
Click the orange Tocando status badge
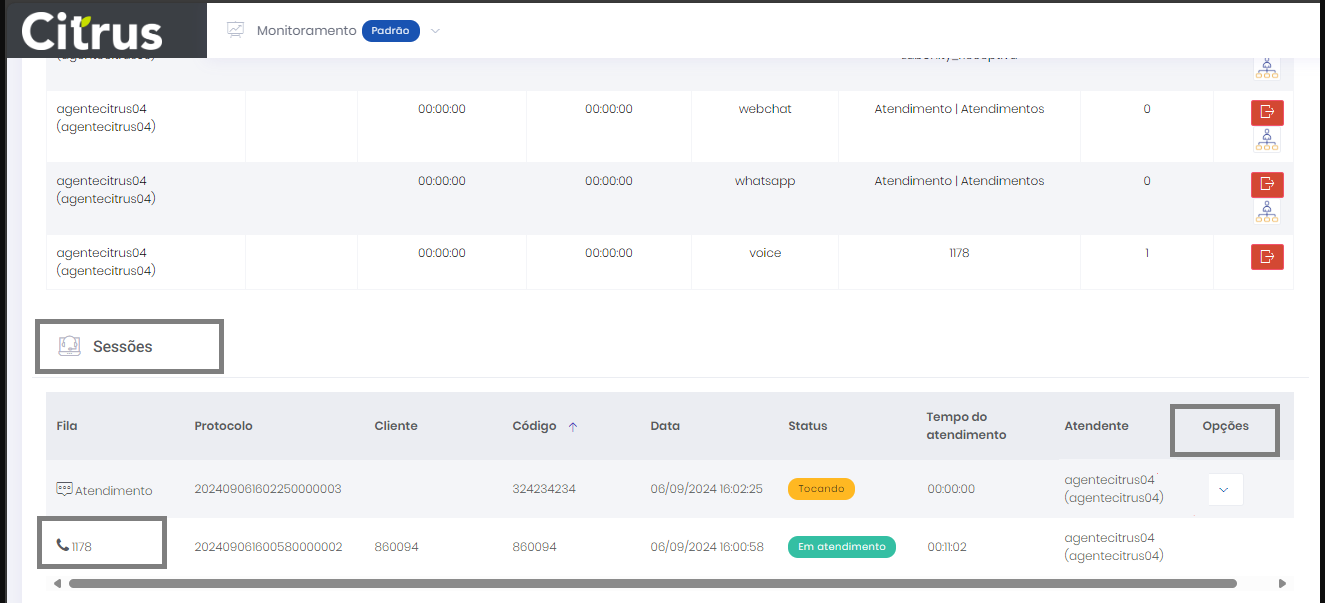click(821, 489)
